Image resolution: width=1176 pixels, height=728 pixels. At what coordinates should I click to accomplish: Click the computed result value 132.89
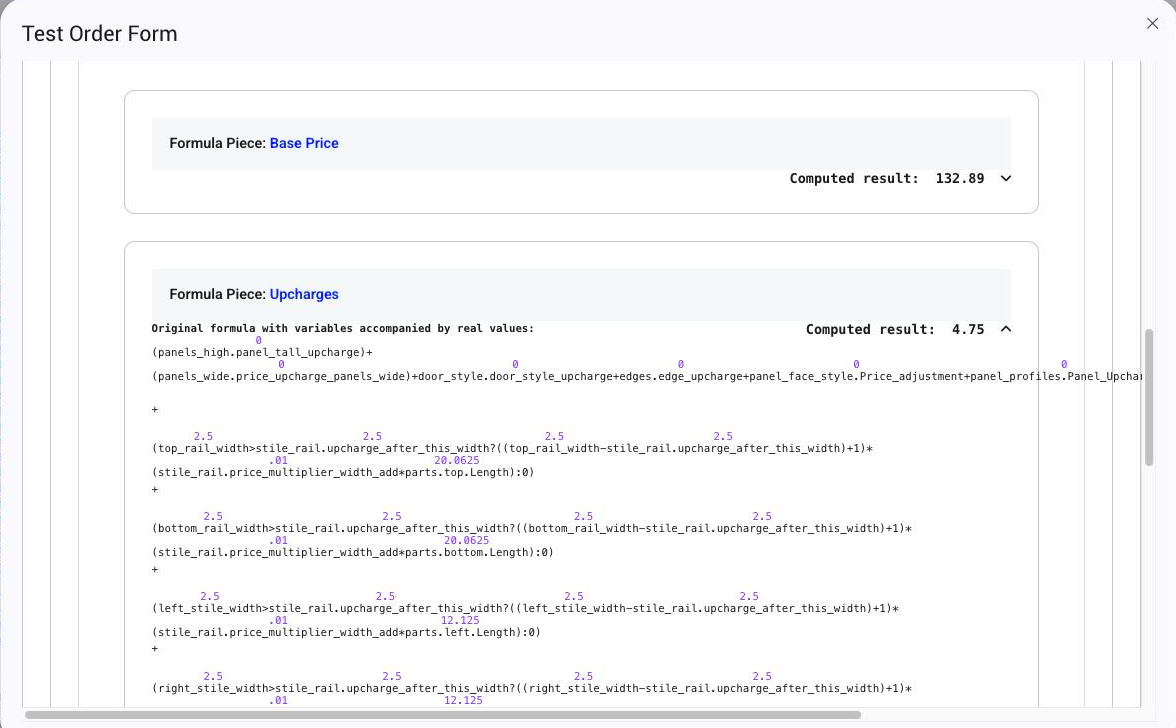click(959, 178)
